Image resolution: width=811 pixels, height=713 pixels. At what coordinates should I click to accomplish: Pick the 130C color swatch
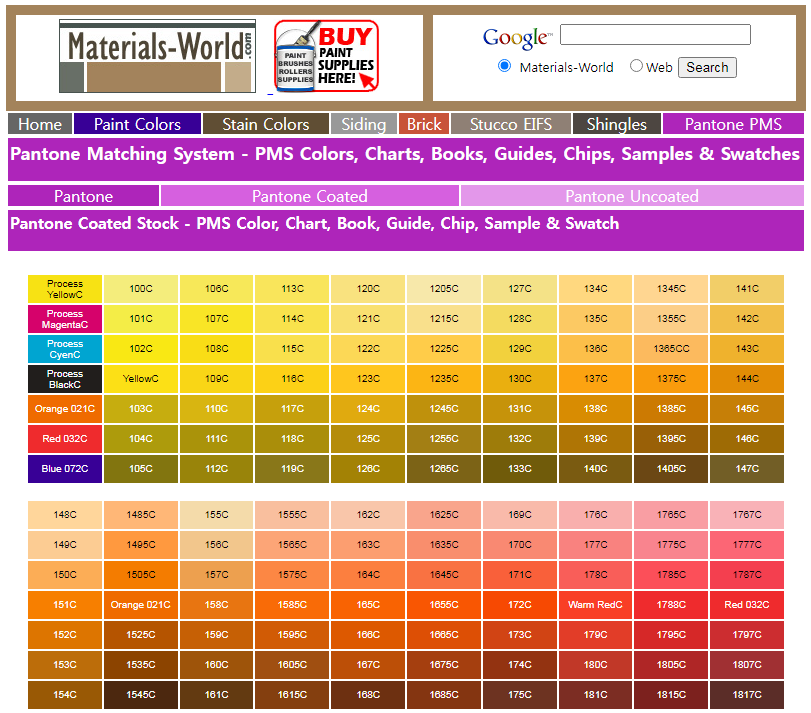tap(520, 379)
